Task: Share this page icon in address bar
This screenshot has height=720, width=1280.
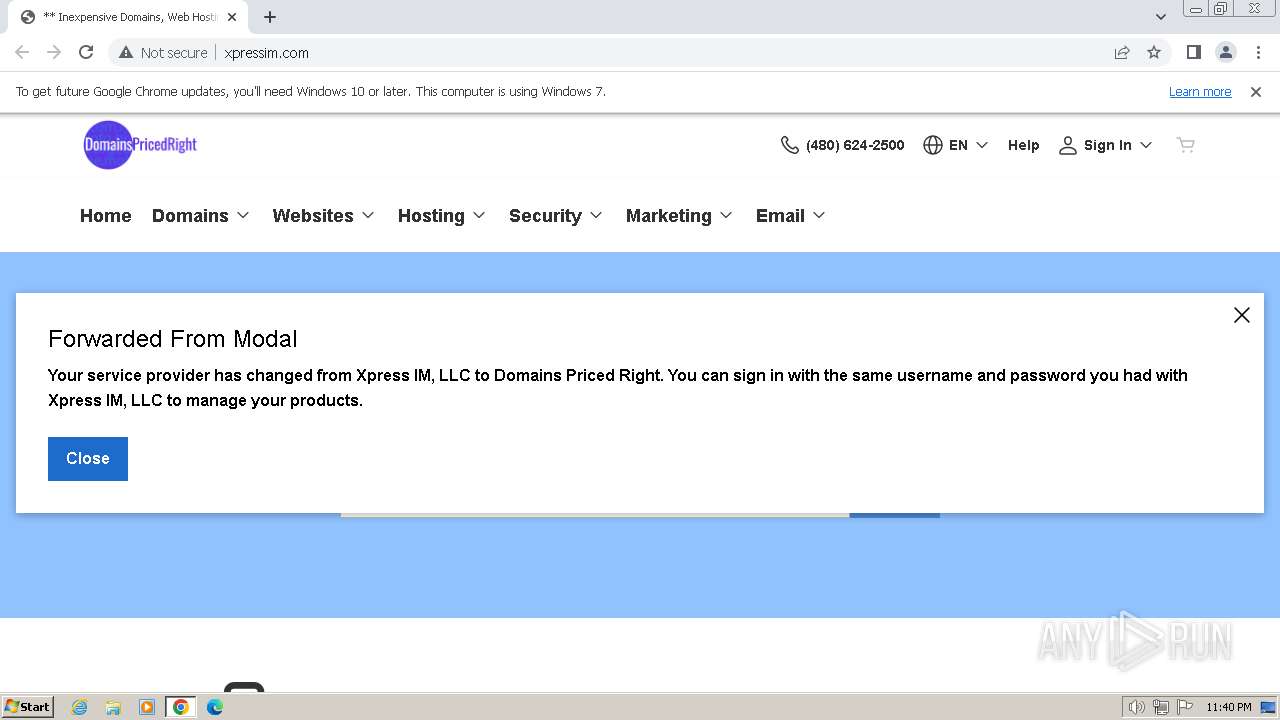Action: (x=1122, y=53)
